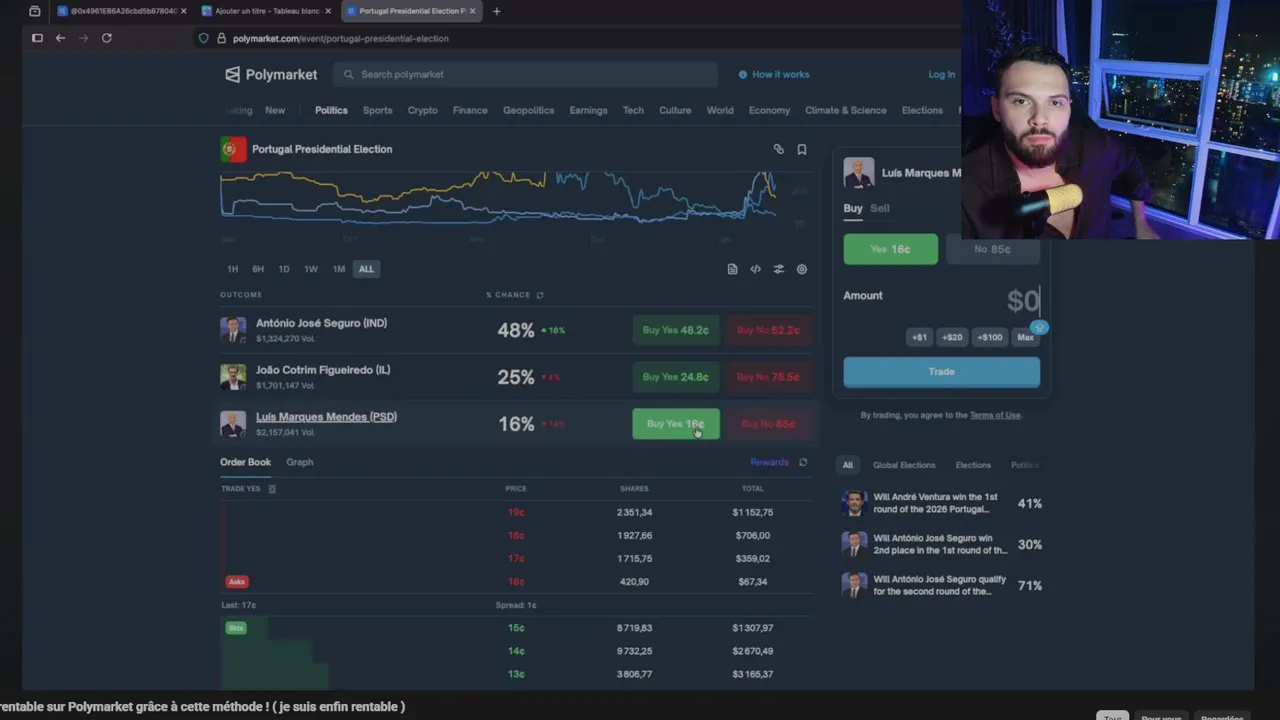The height and width of the screenshot is (720, 1280).
Task: Set the amount to Max
Action: (1025, 338)
